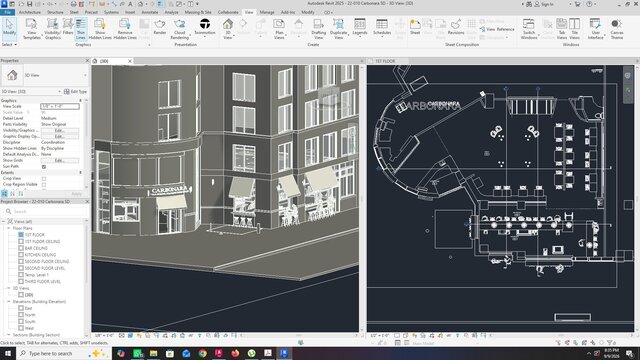
Task: Create a Drafting View
Action: pos(318,29)
